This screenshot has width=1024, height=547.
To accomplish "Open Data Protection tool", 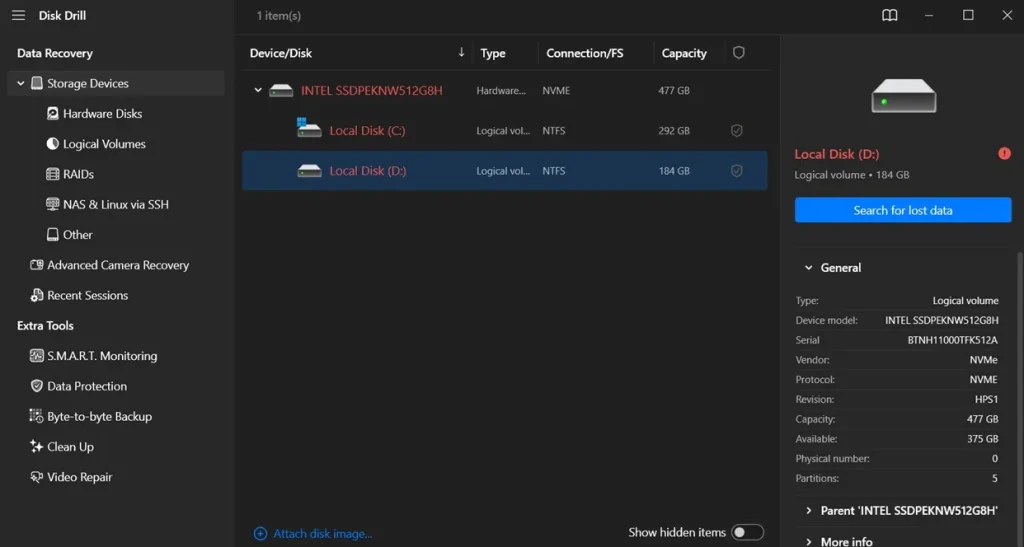I will [x=87, y=386].
